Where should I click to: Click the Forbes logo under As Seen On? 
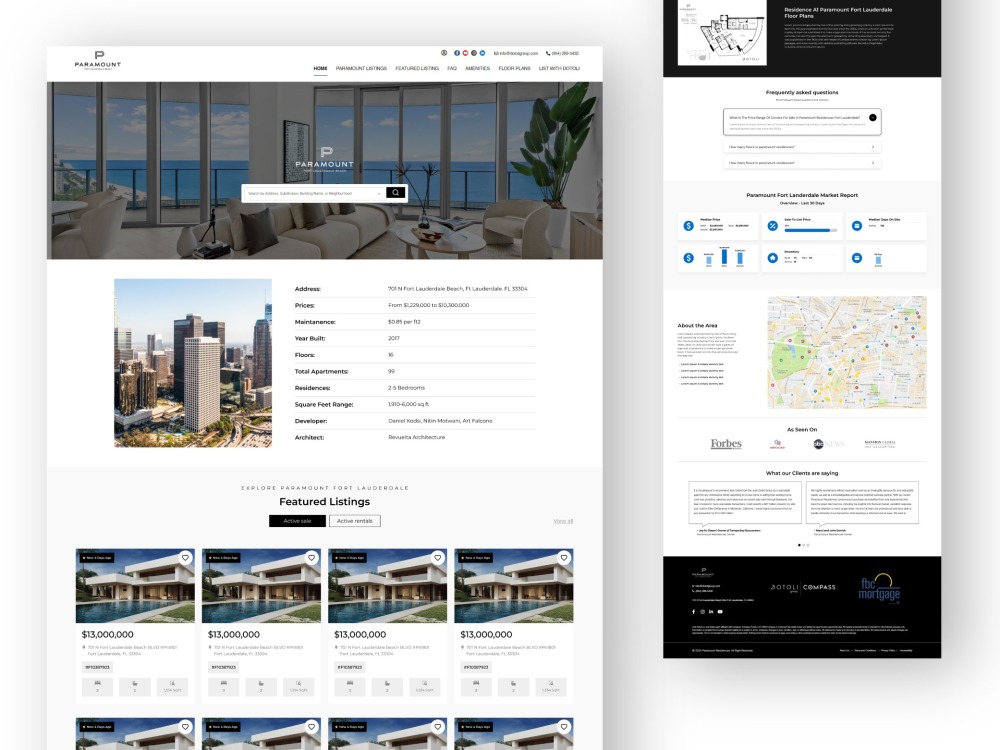726,444
